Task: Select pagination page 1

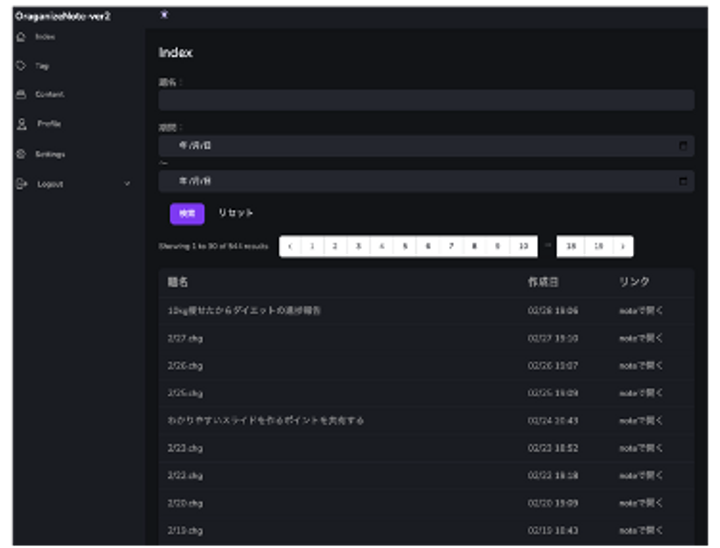Action: pos(312,246)
